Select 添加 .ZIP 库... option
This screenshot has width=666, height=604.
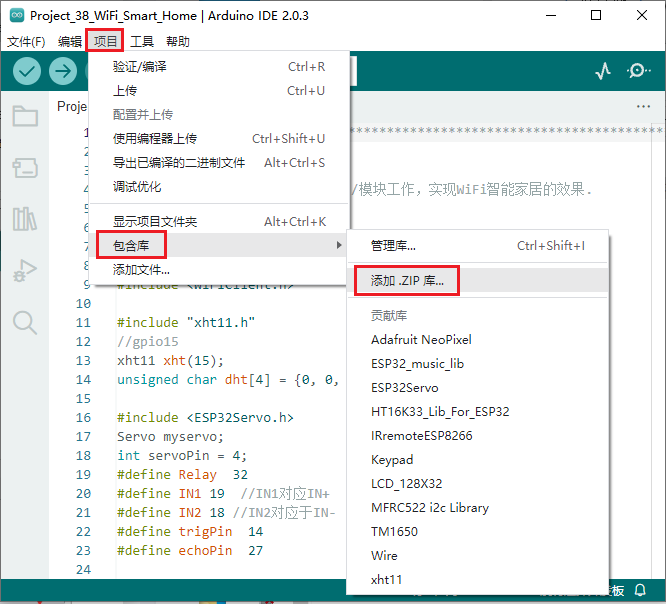(407, 281)
